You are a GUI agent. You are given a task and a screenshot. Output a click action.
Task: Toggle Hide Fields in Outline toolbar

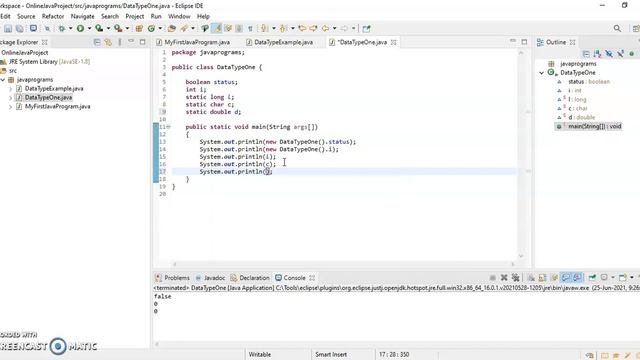pyautogui.click(x=609, y=54)
